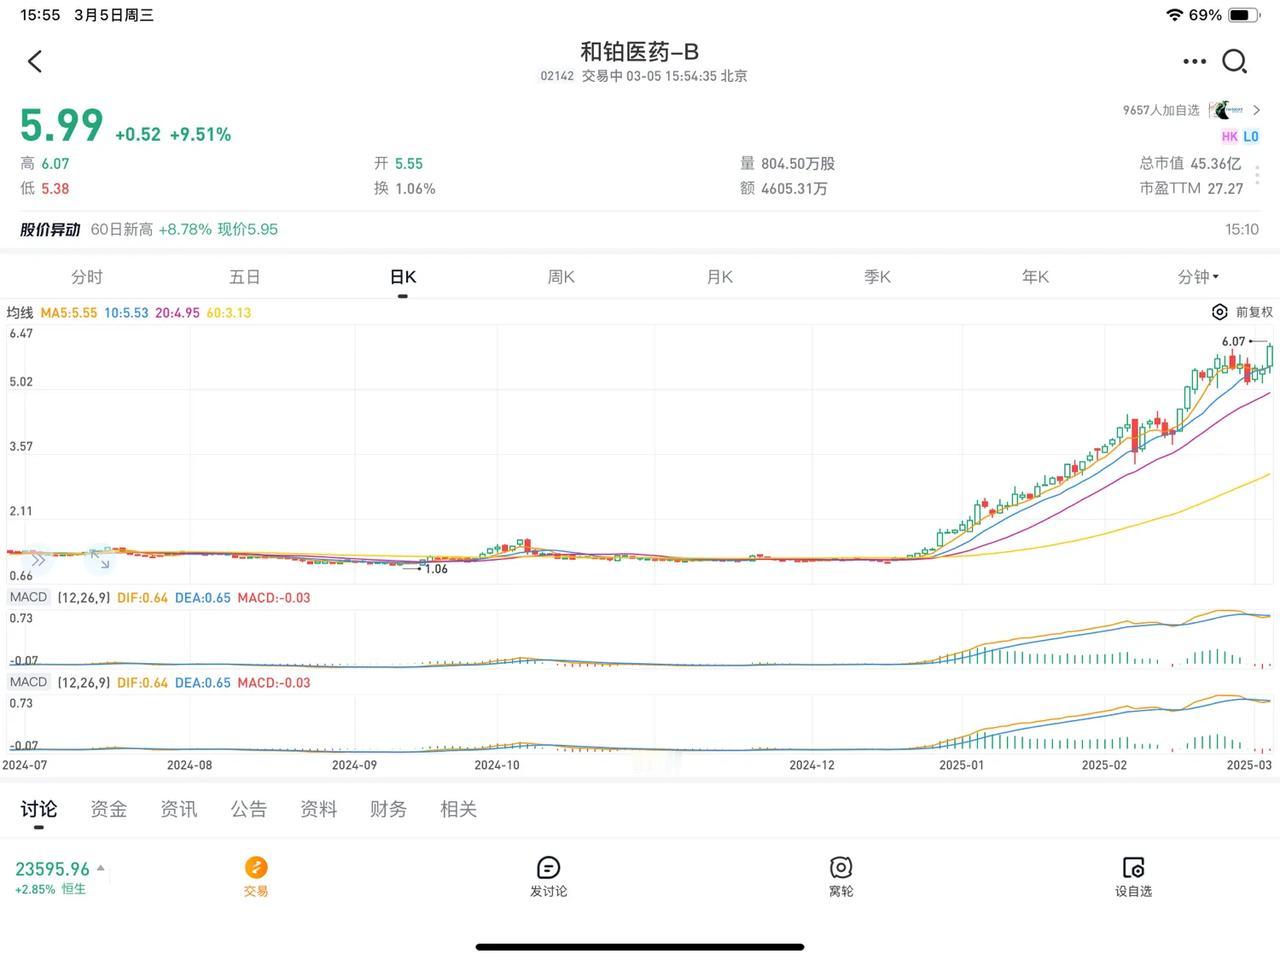Screen dimensions: 1280x960
Task: Tap the diagonal expand-arrows chart icon
Action: pyautogui.click(x=98, y=560)
